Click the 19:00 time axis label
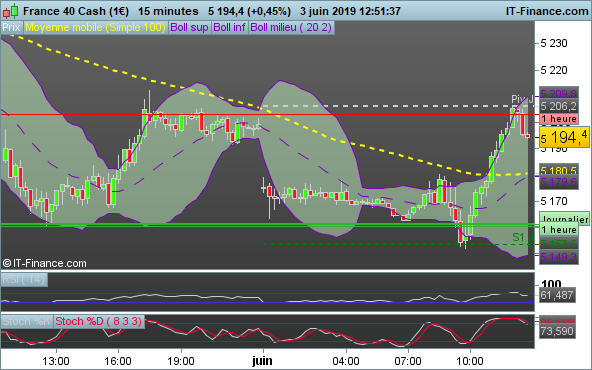This screenshot has width=592, height=370. 181,361
